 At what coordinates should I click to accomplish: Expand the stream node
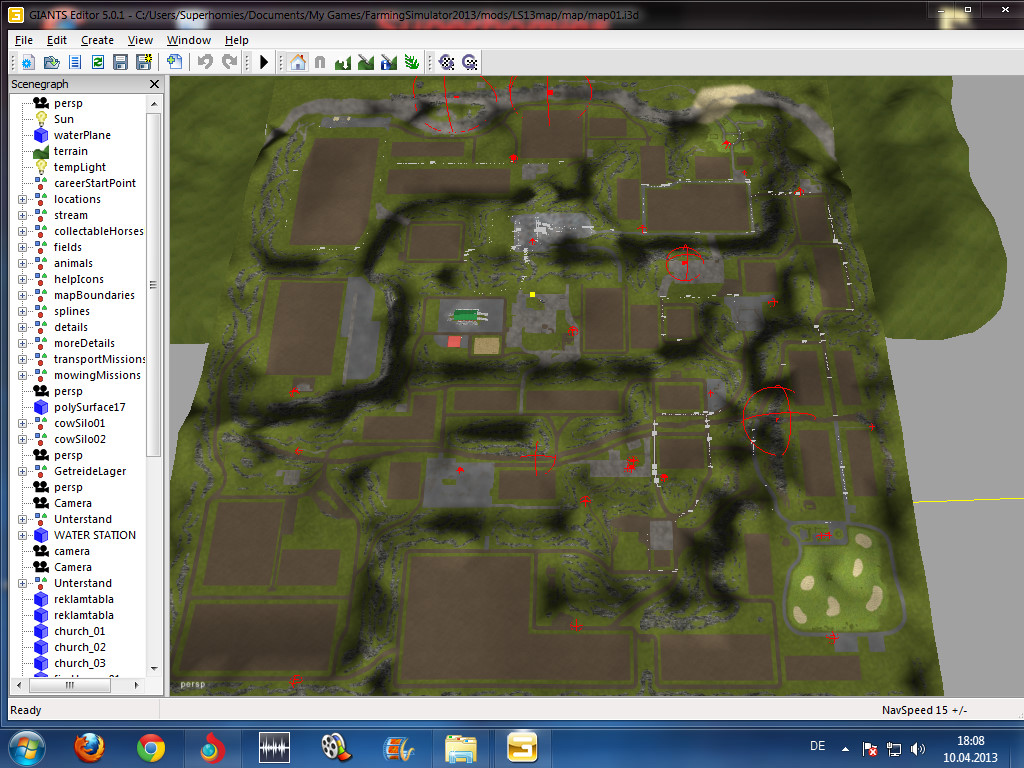(x=22, y=216)
